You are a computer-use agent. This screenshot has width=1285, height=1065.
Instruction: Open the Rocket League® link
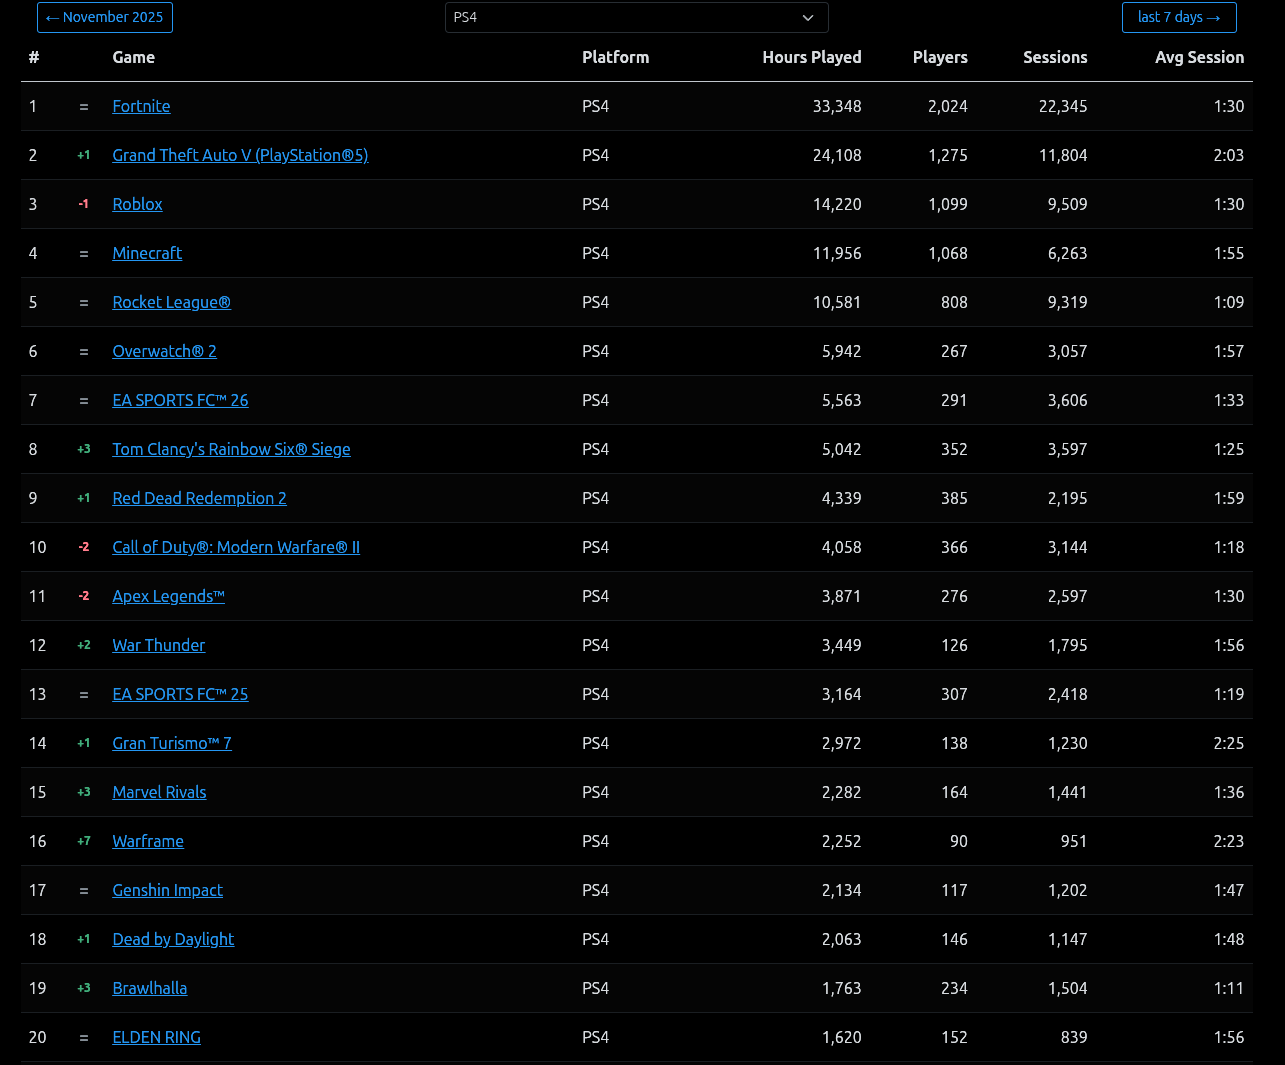[x=171, y=302]
